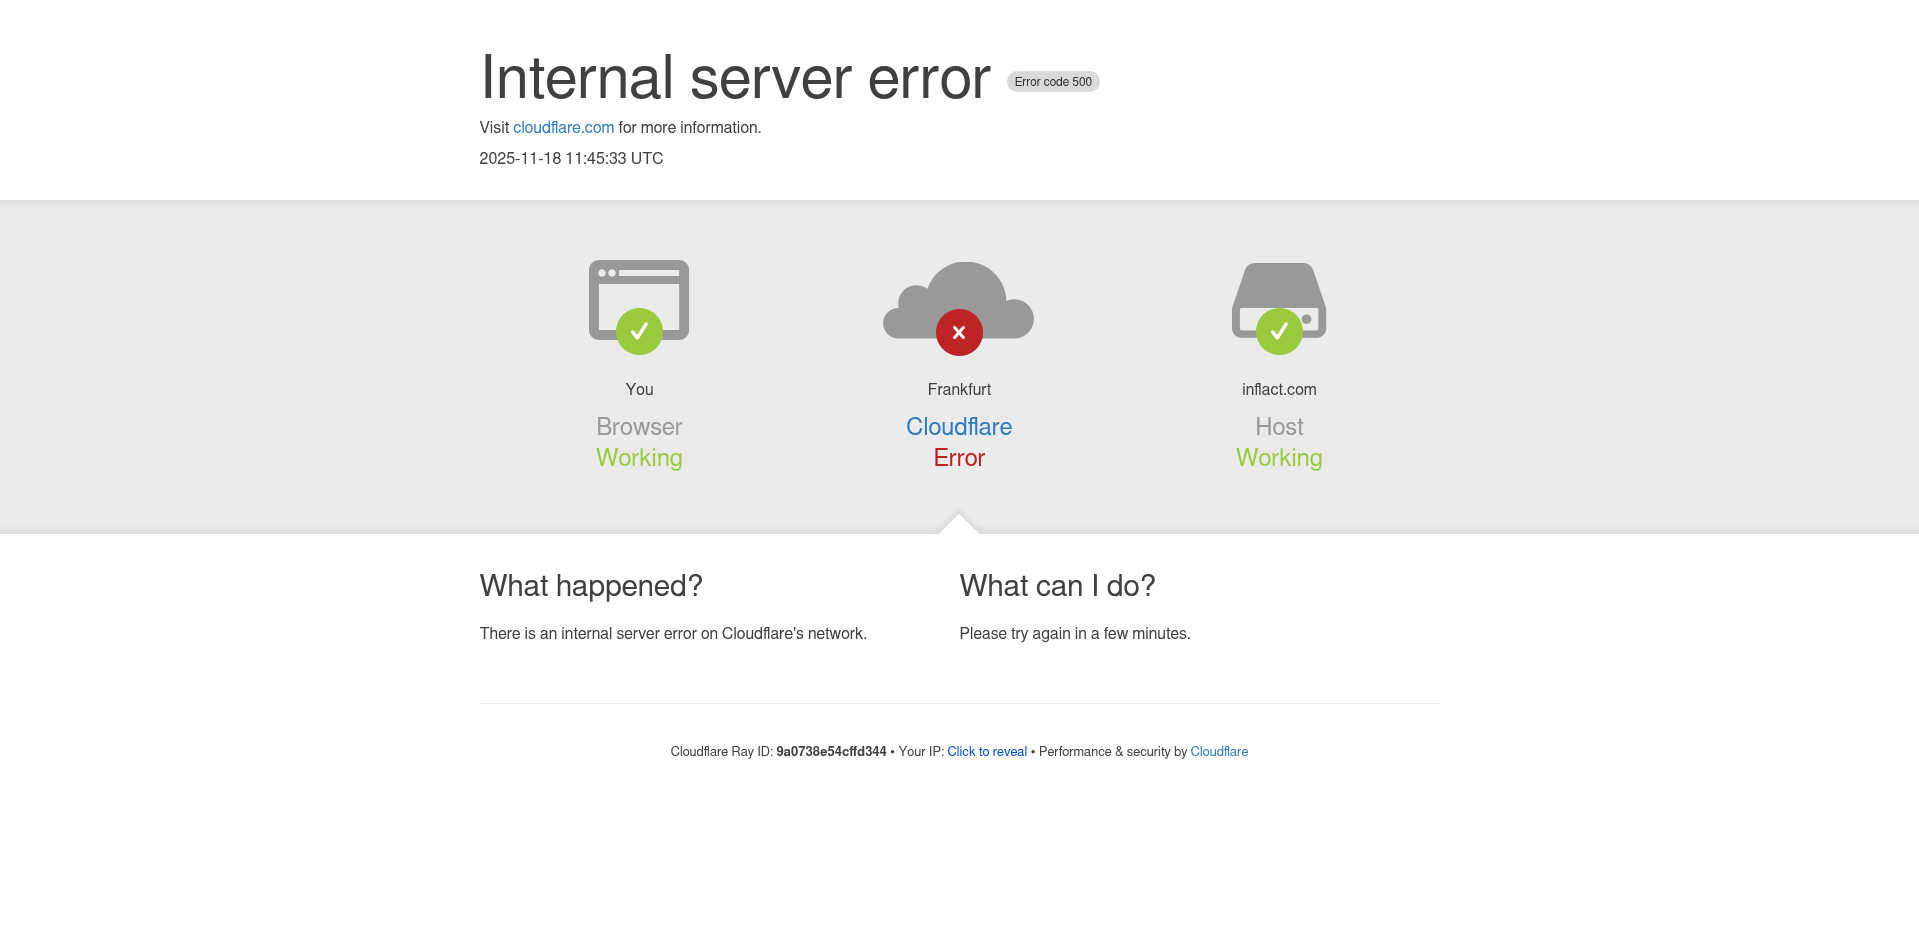The width and height of the screenshot is (1919, 940).
Task: Expand the Frankfurt node details
Action: [958, 389]
